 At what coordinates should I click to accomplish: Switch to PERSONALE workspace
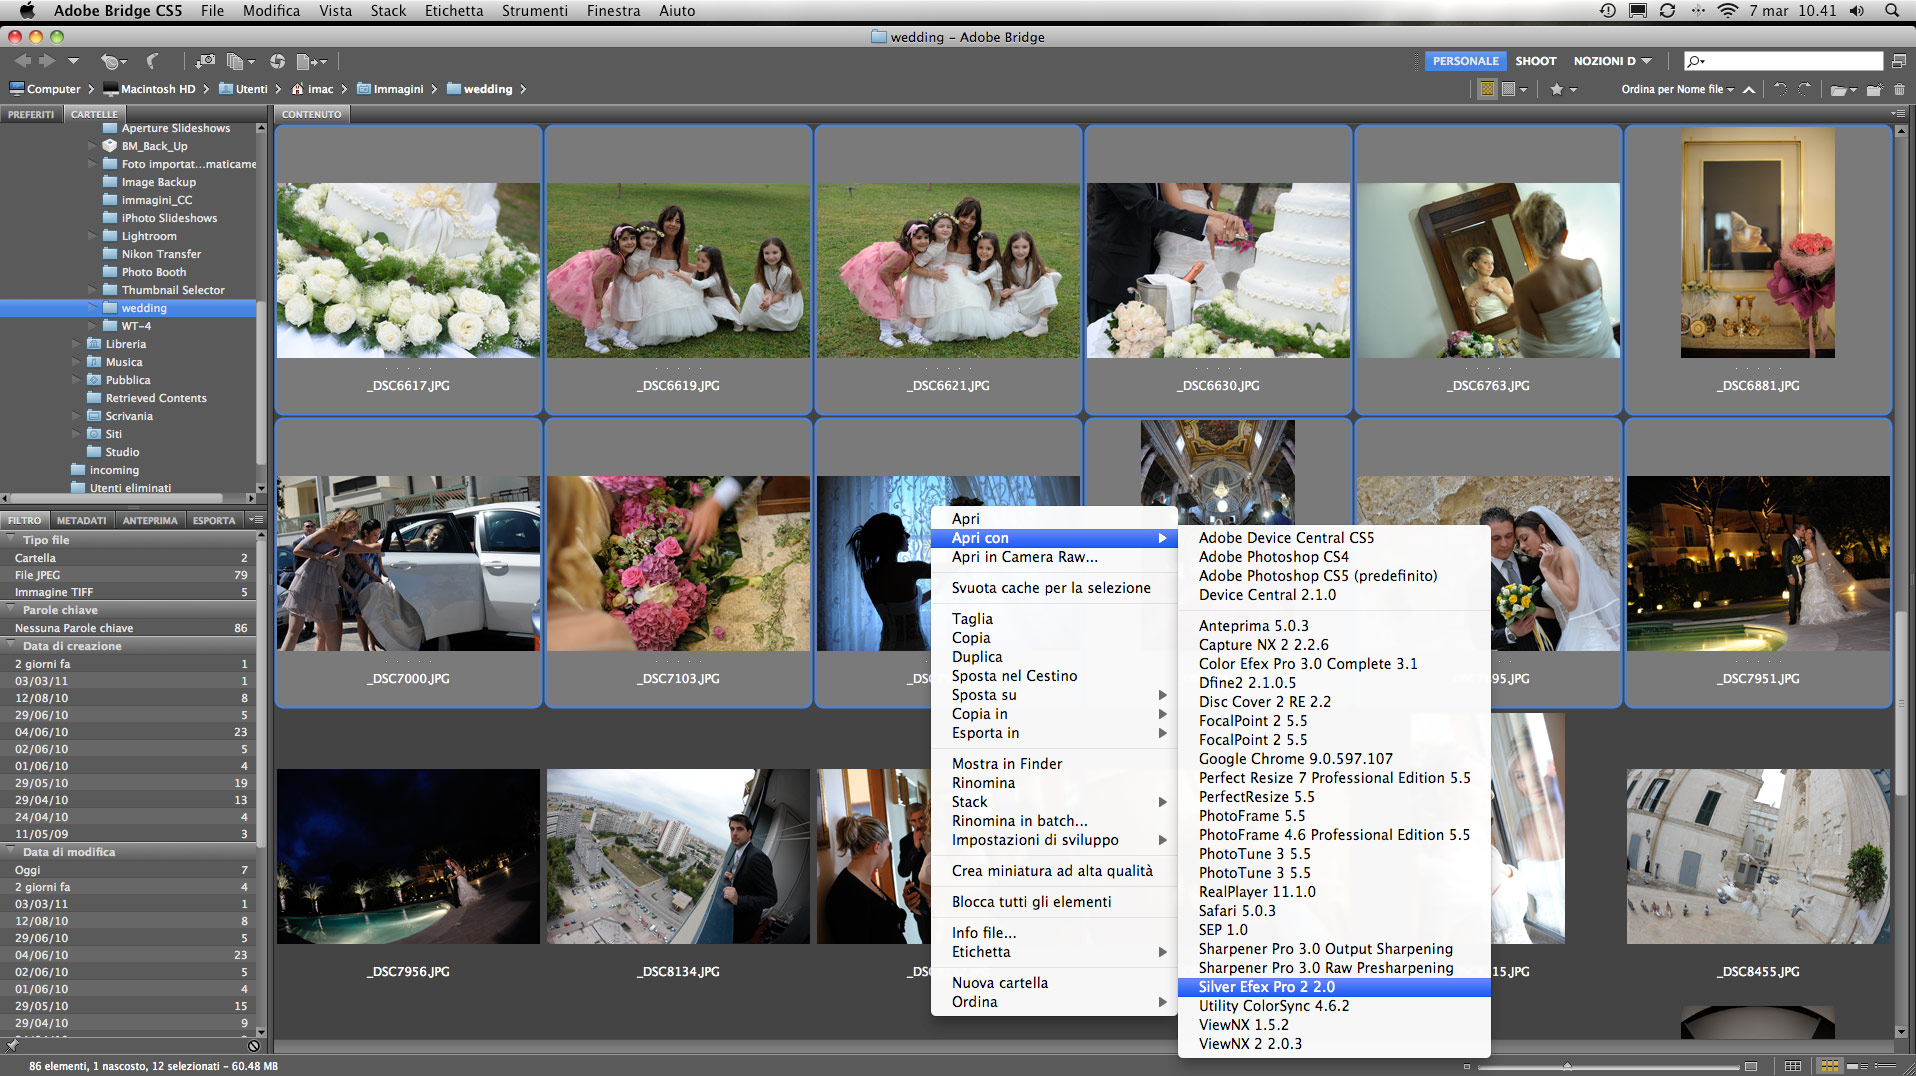[x=1465, y=61]
